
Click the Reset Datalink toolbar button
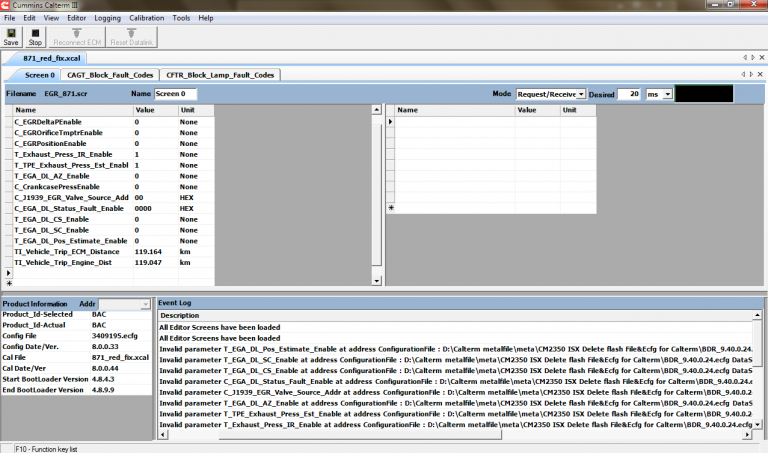click(131, 37)
